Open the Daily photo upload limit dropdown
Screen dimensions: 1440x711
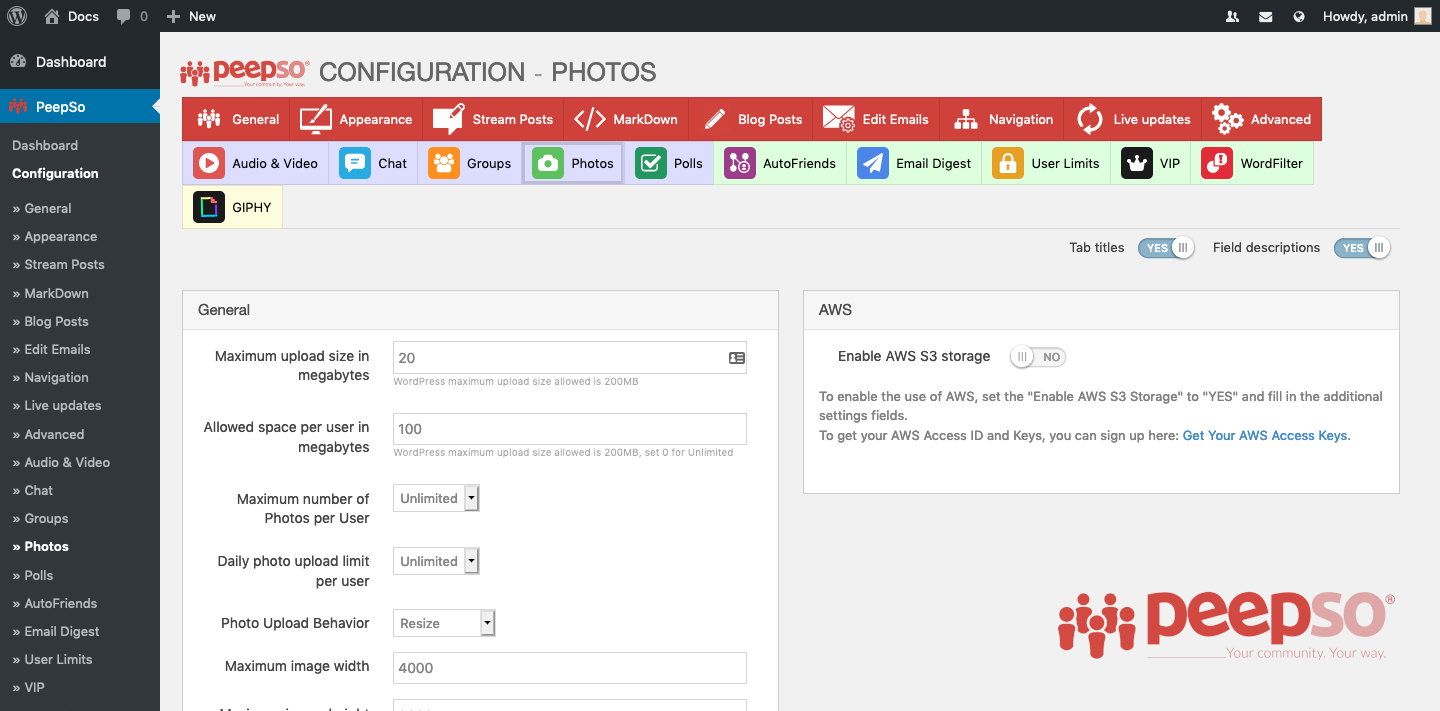(436, 561)
